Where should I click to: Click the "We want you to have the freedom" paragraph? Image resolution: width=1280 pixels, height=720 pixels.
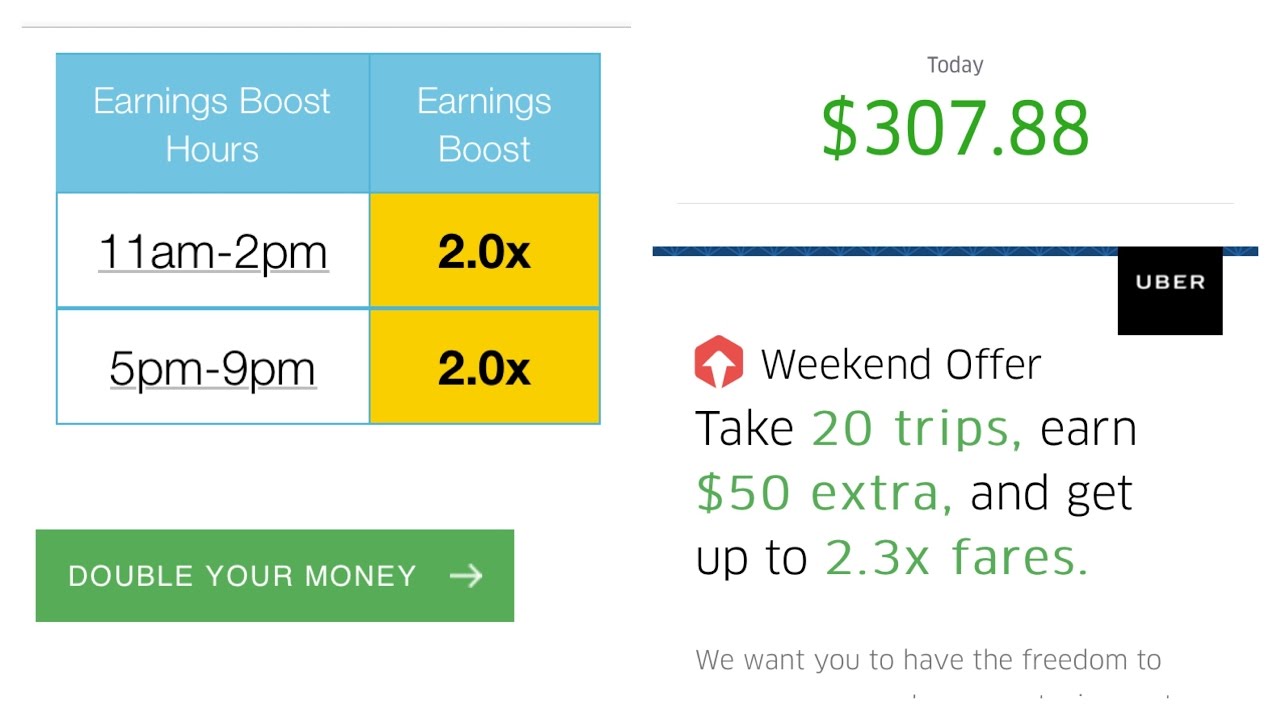928,661
